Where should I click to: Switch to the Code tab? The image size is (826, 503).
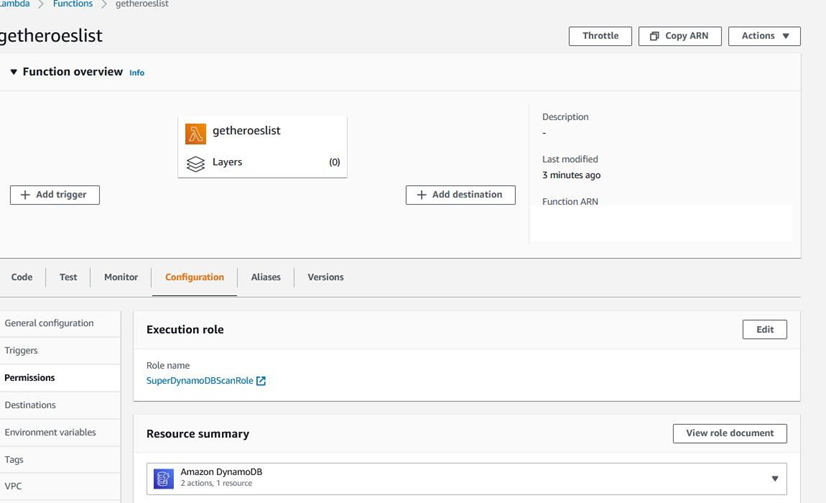pos(22,277)
